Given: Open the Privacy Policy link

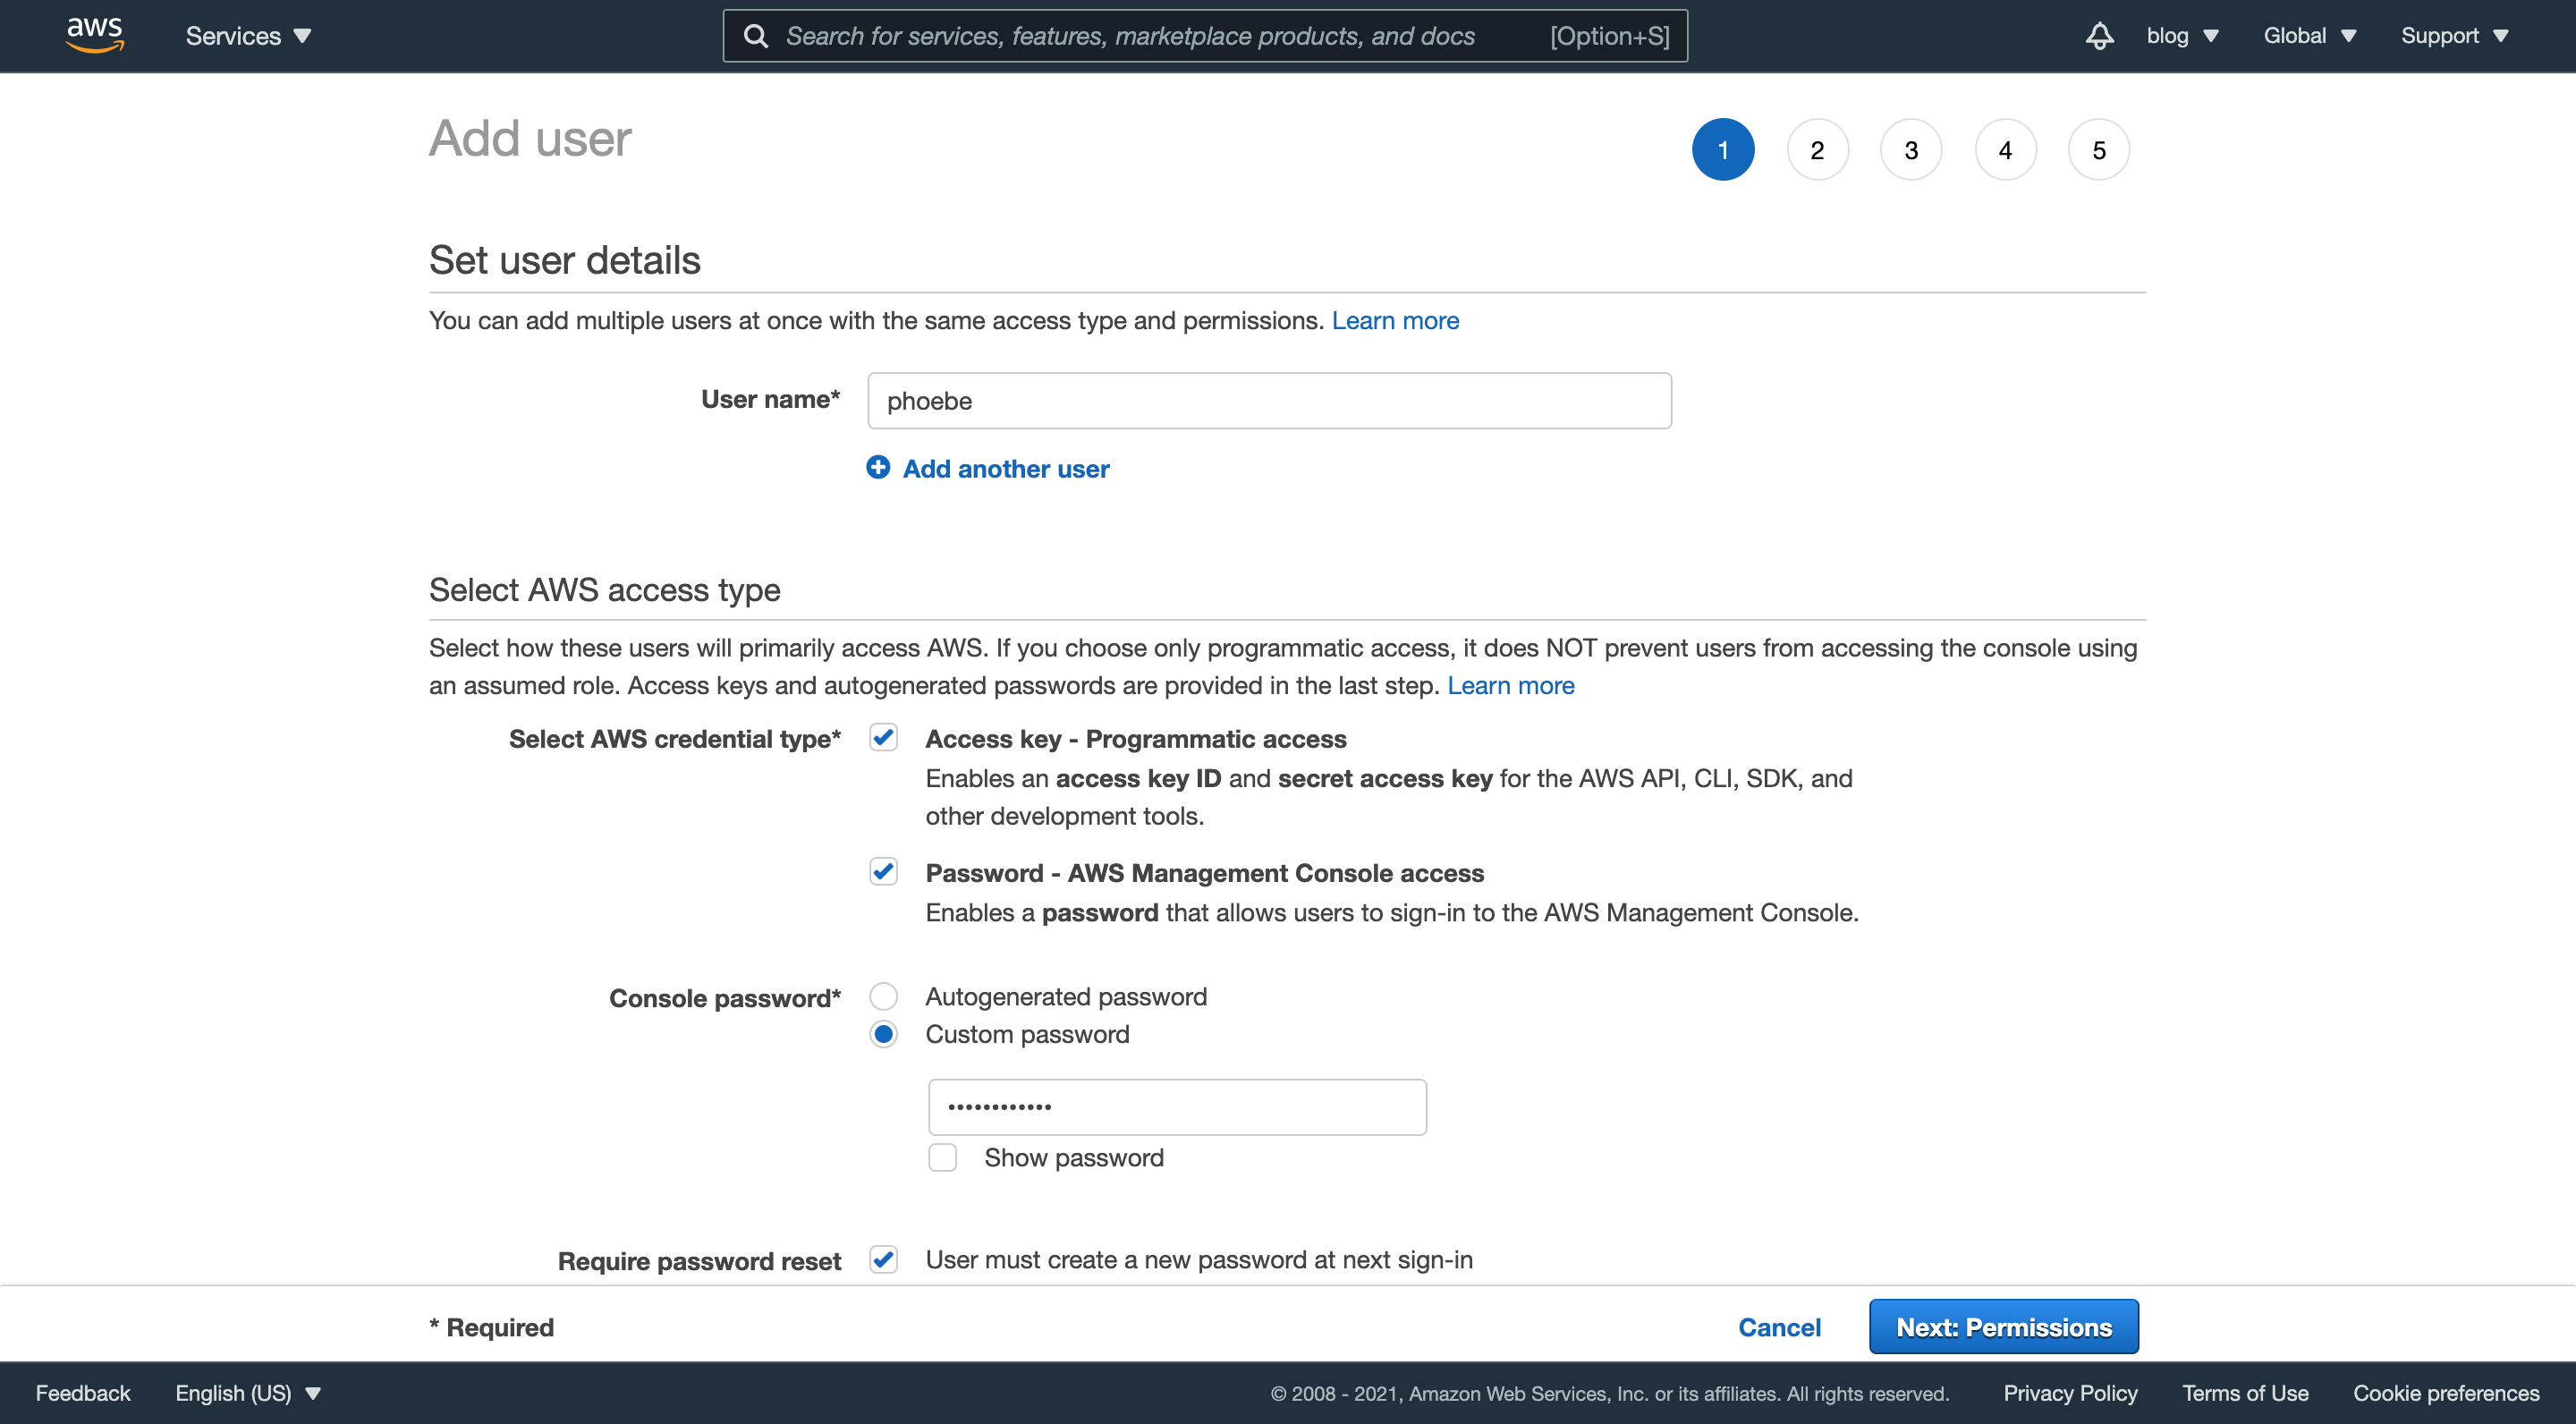Looking at the screenshot, I should coord(2070,1393).
